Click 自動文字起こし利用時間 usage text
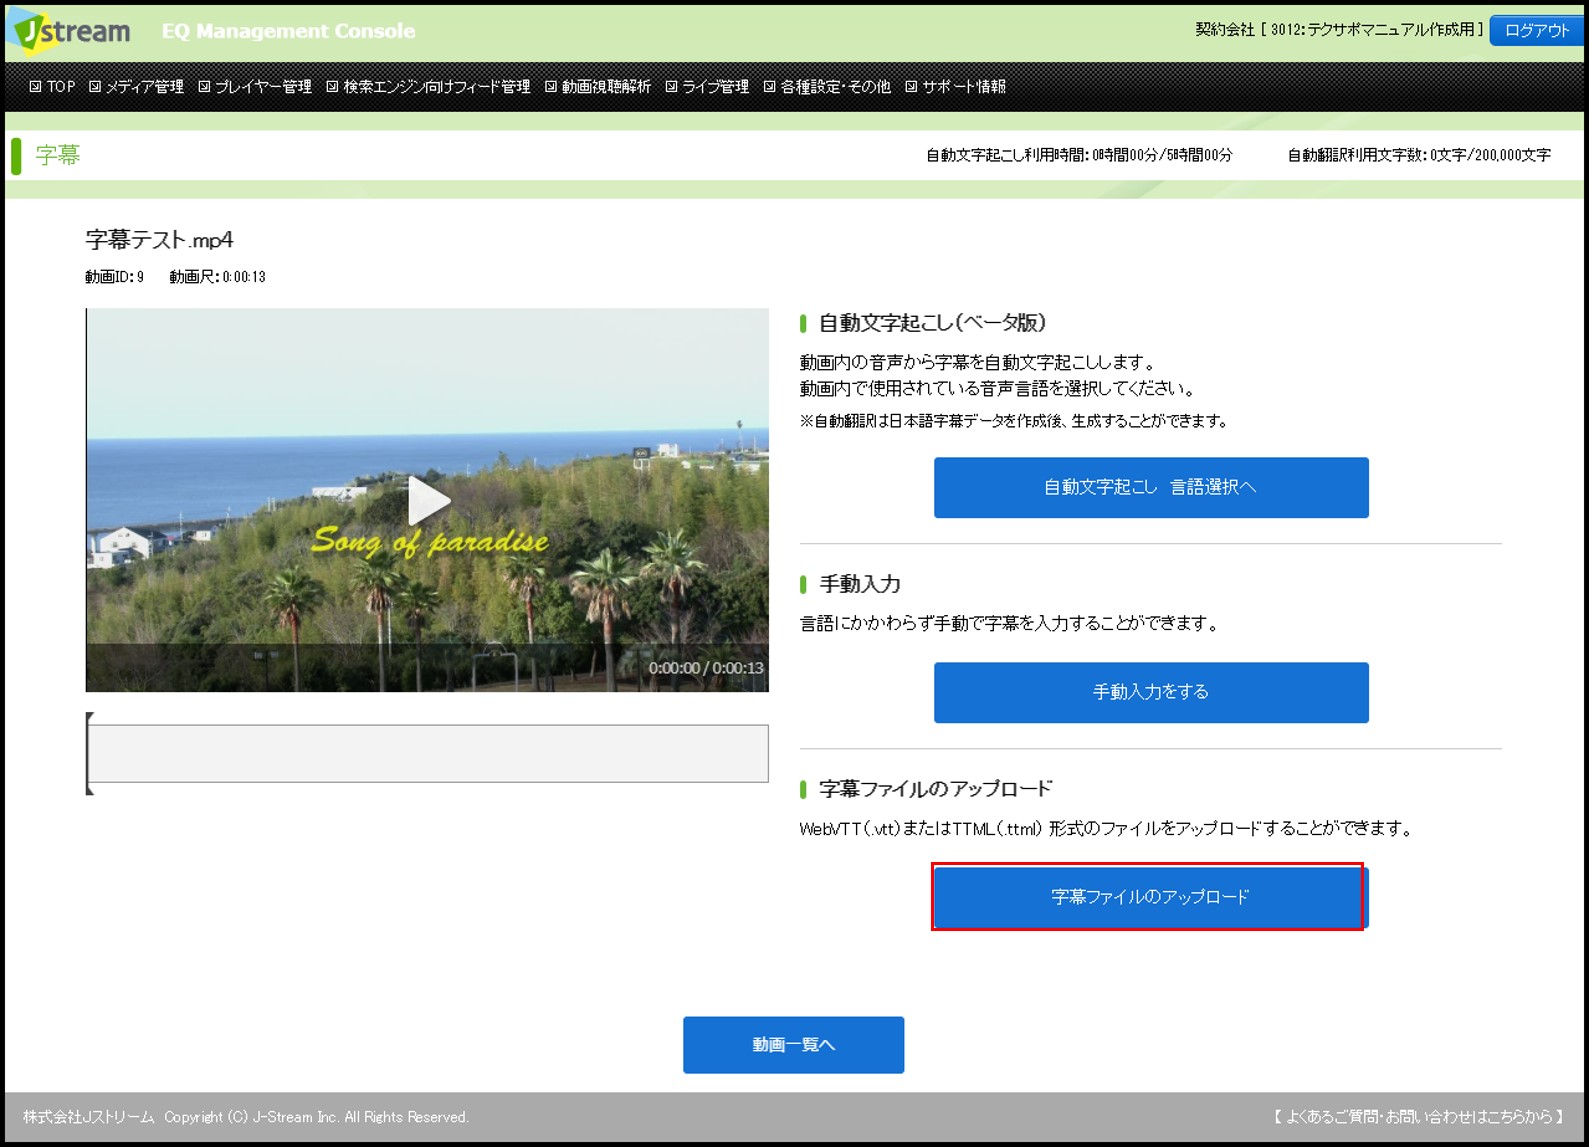Viewport: 1589px width, 1147px height. [x=1079, y=155]
